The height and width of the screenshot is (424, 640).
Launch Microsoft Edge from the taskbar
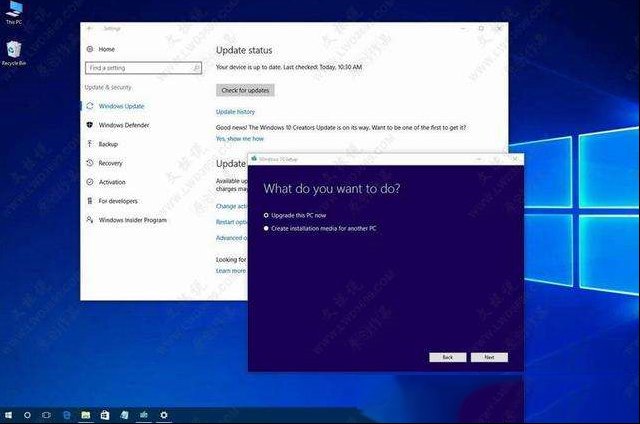coord(67,415)
